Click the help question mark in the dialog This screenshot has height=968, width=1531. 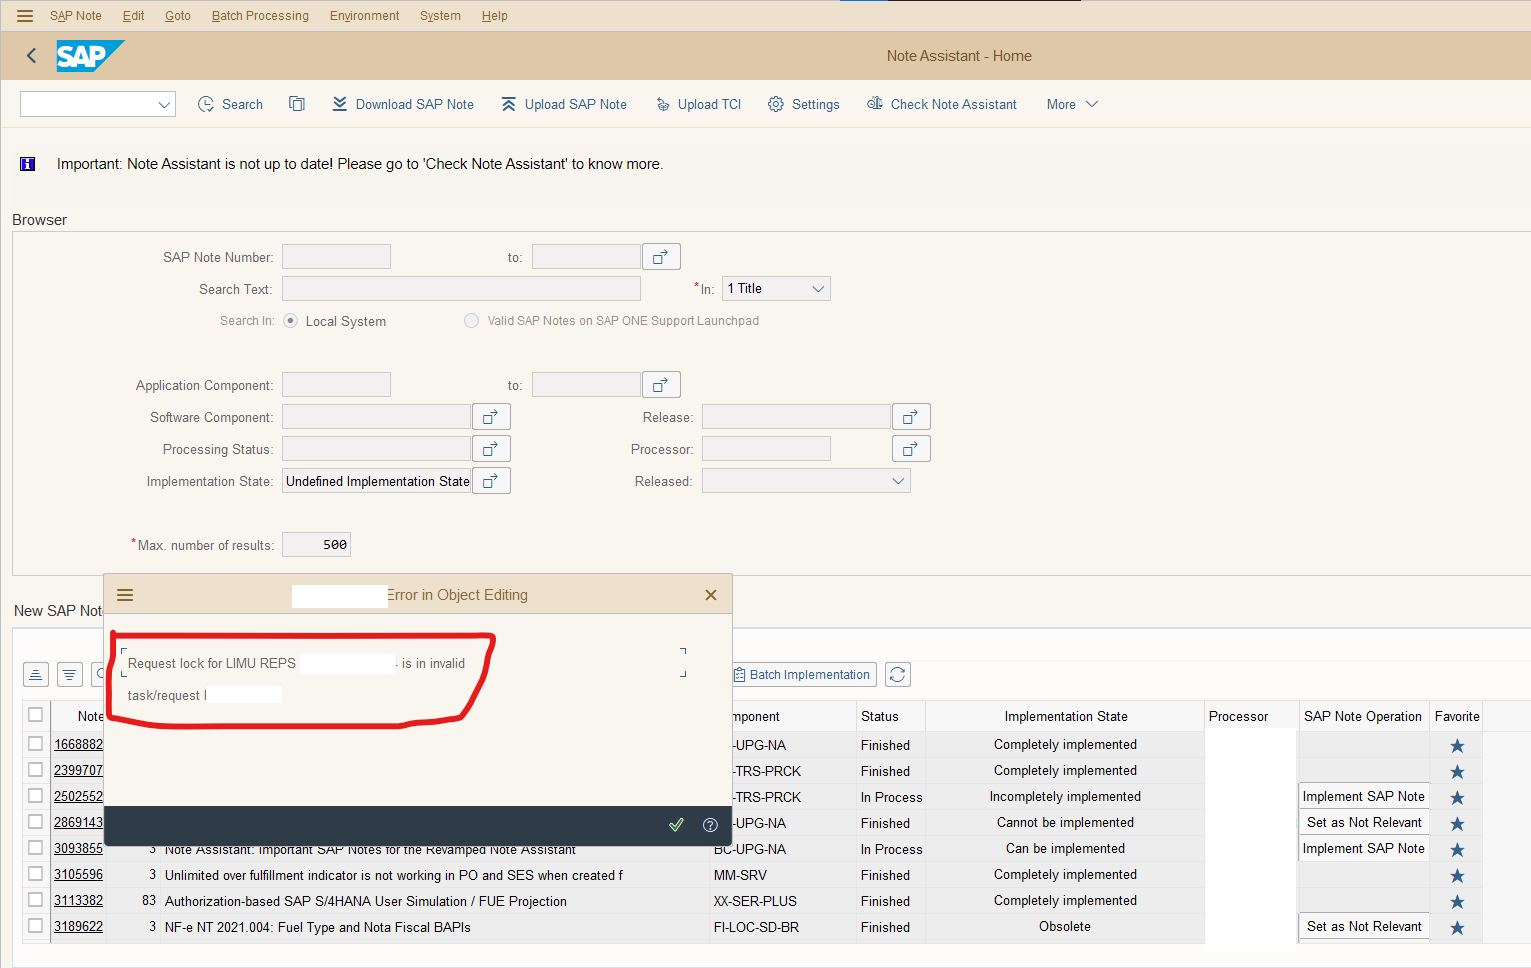coord(711,825)
